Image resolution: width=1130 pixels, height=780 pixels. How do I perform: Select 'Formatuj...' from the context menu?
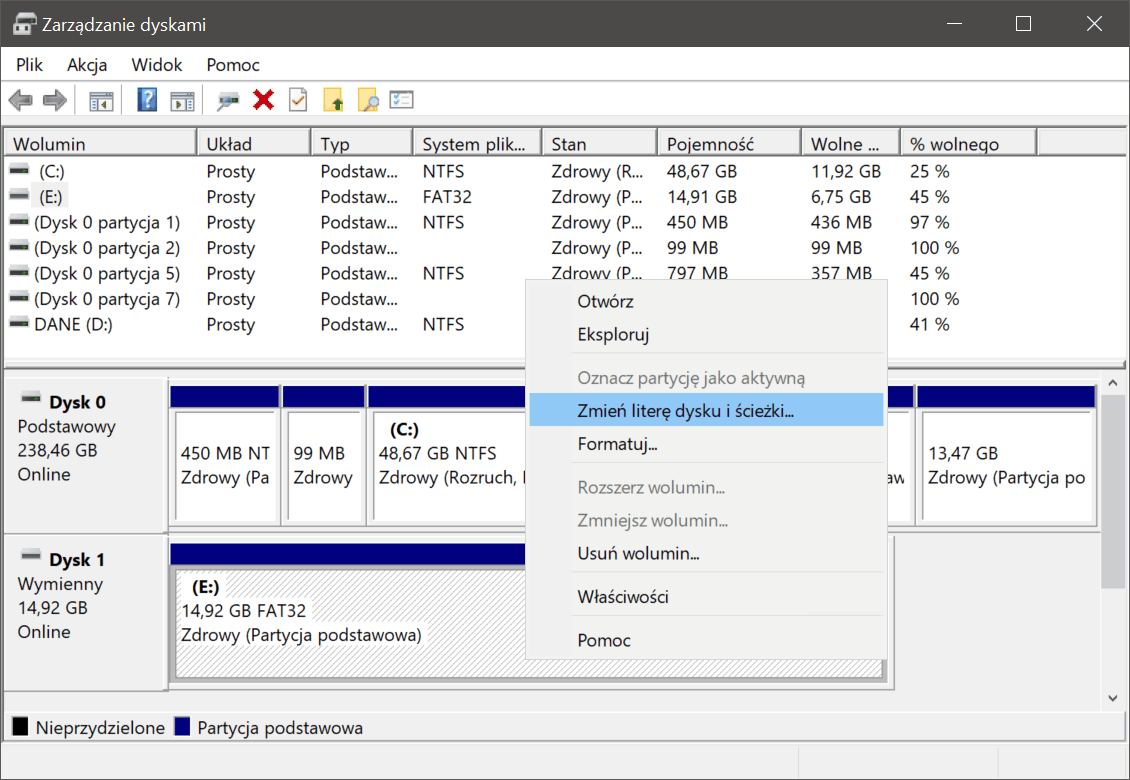[617, 443]
